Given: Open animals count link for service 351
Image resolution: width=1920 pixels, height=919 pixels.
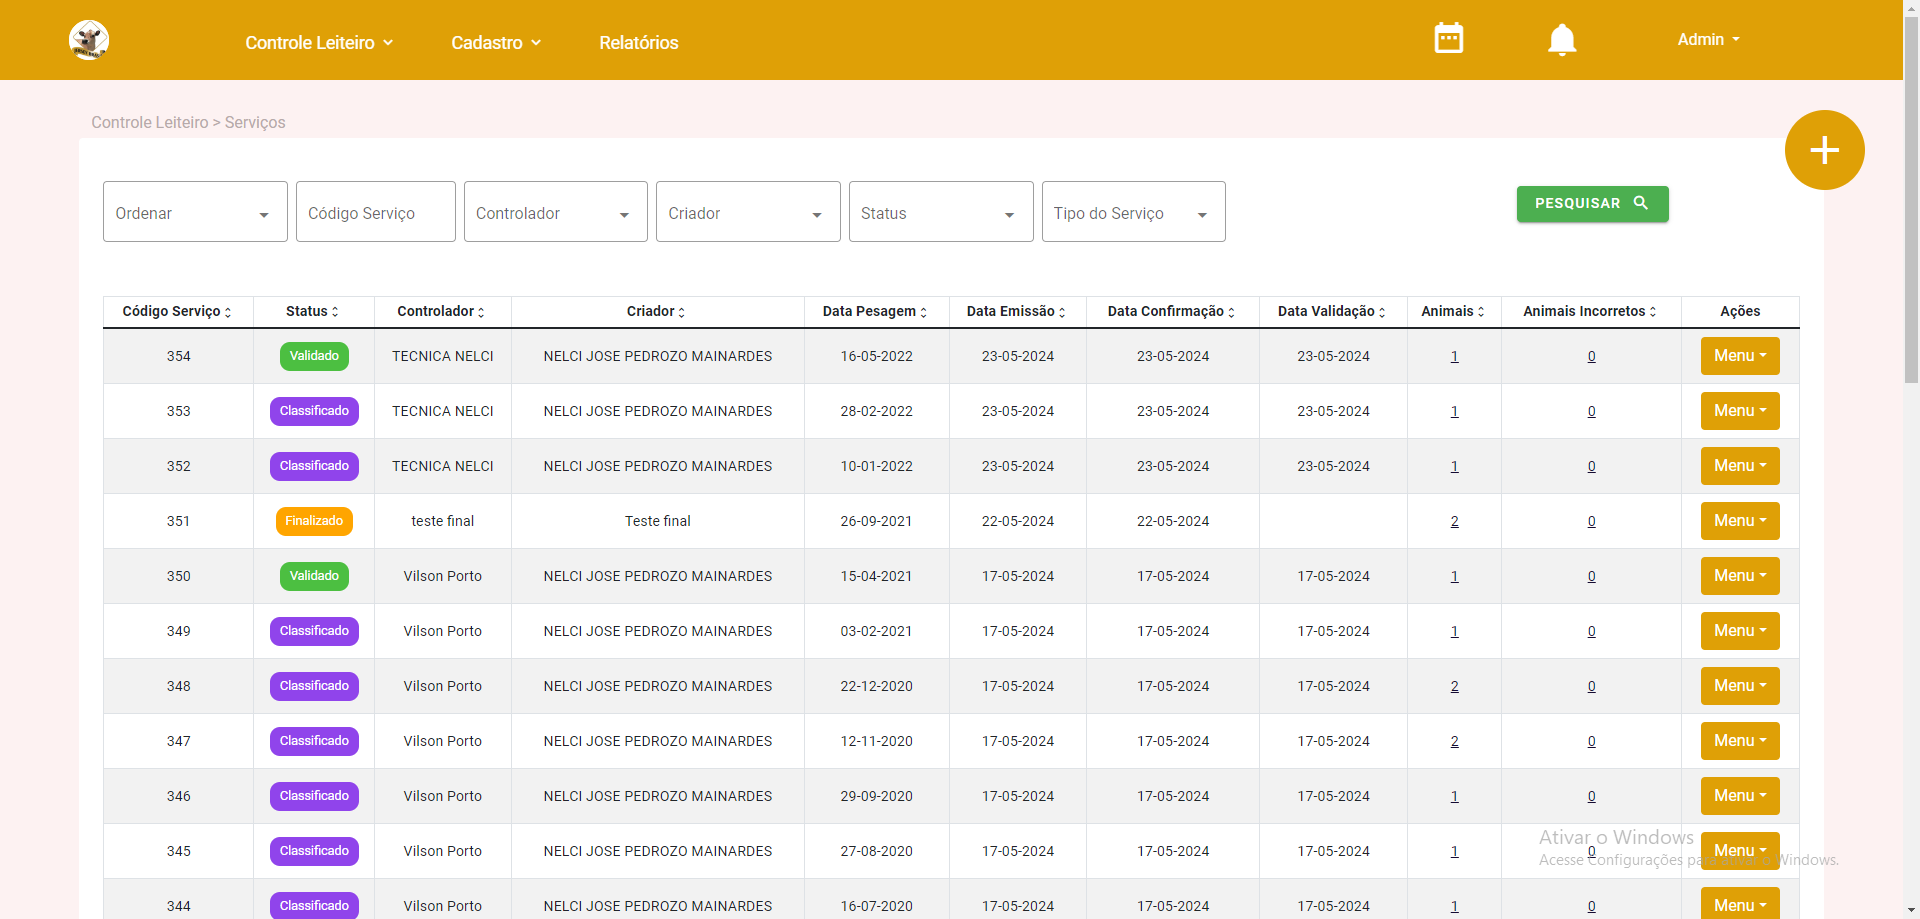Looking at the screenshot, I should 1454,522.
